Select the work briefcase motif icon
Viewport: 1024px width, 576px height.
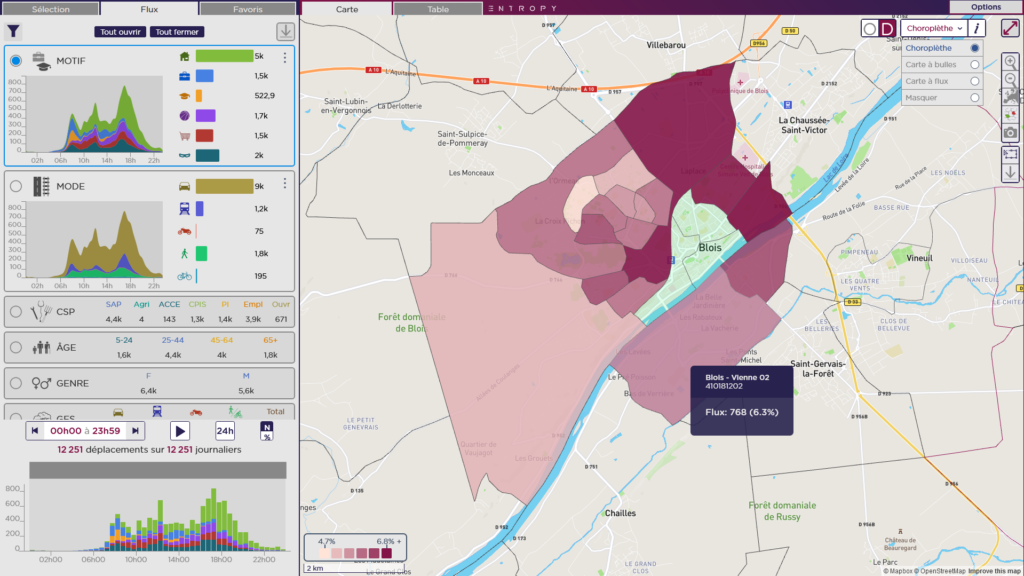(x=184, y=76)
